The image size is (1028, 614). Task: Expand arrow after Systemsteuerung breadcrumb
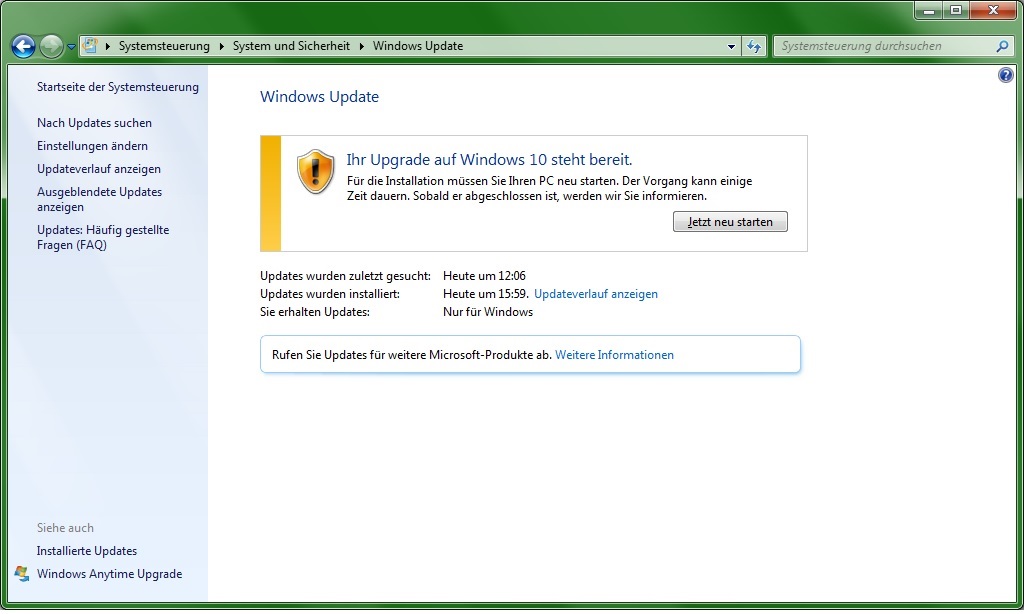pyautogui.click(x=222, y=47)
